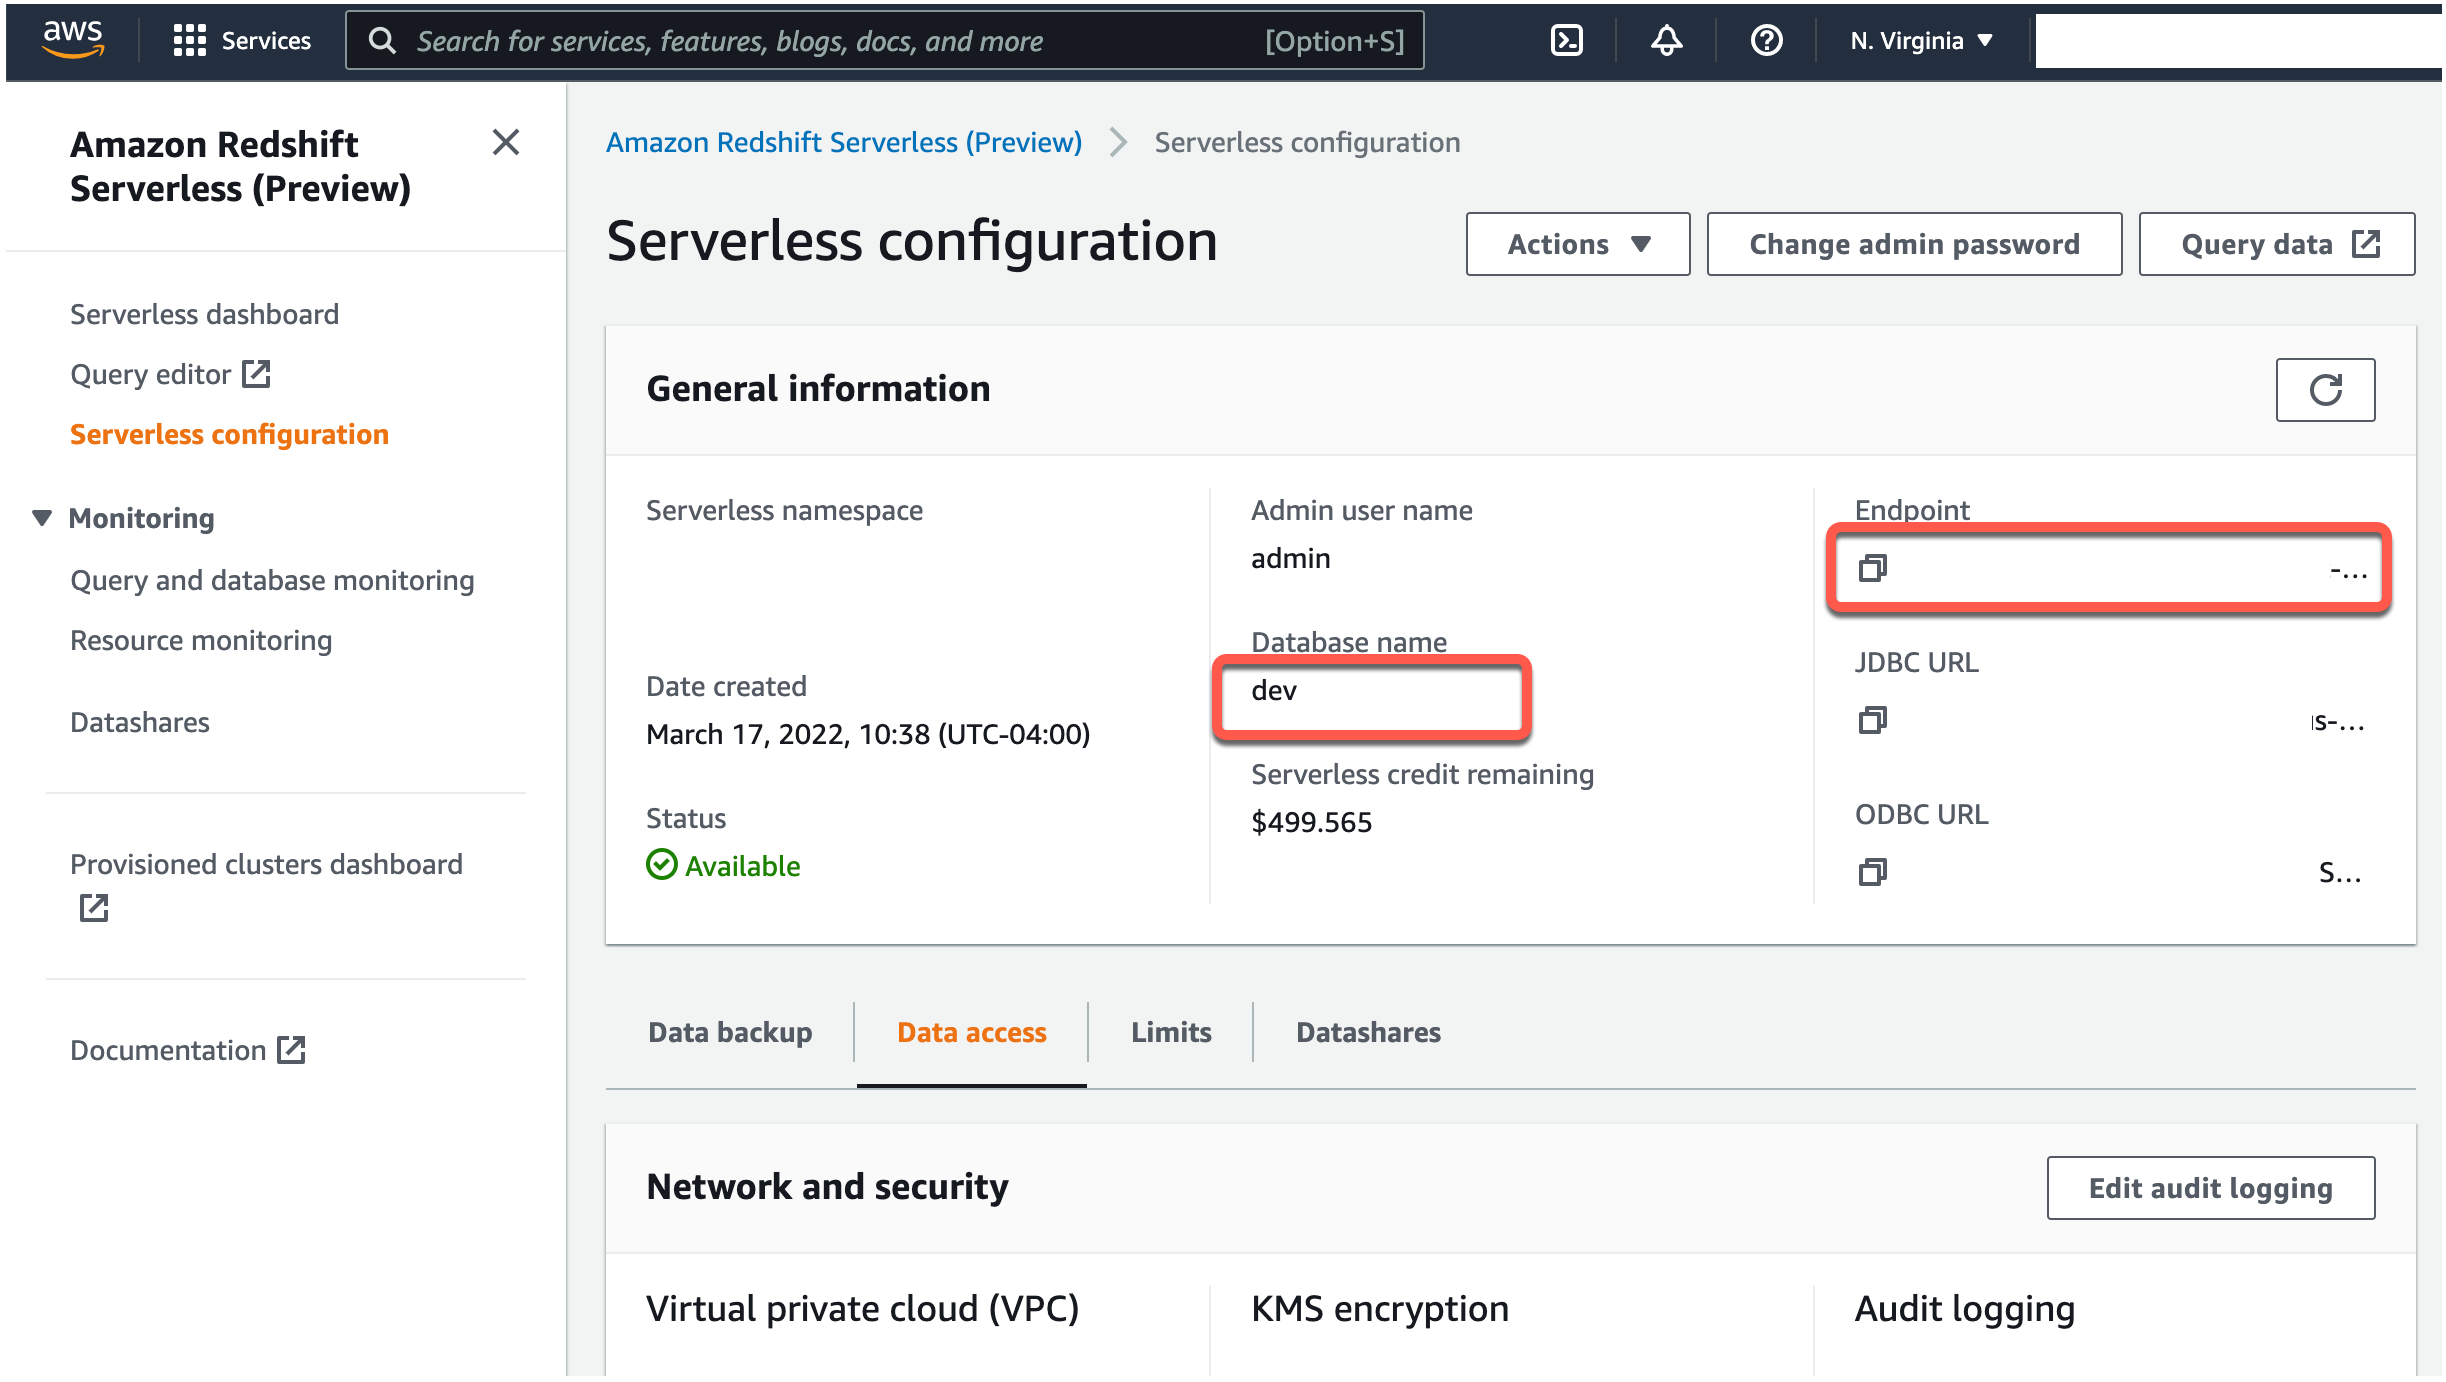The image size is (2446, 1382).
Task: Collapse the Monitoring section
Action: click(42, 518)
